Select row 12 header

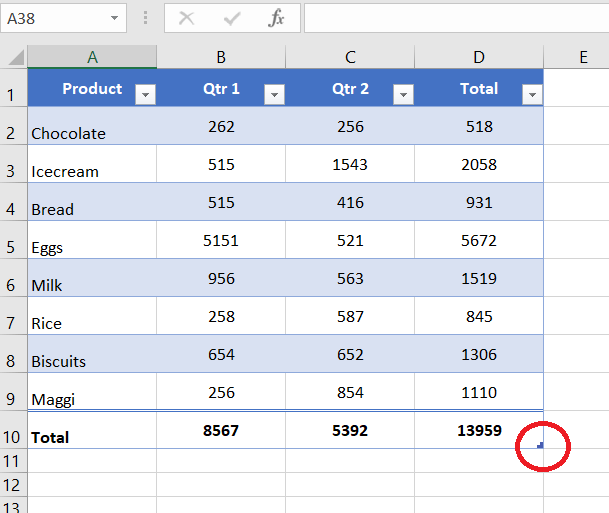[14, 485]
